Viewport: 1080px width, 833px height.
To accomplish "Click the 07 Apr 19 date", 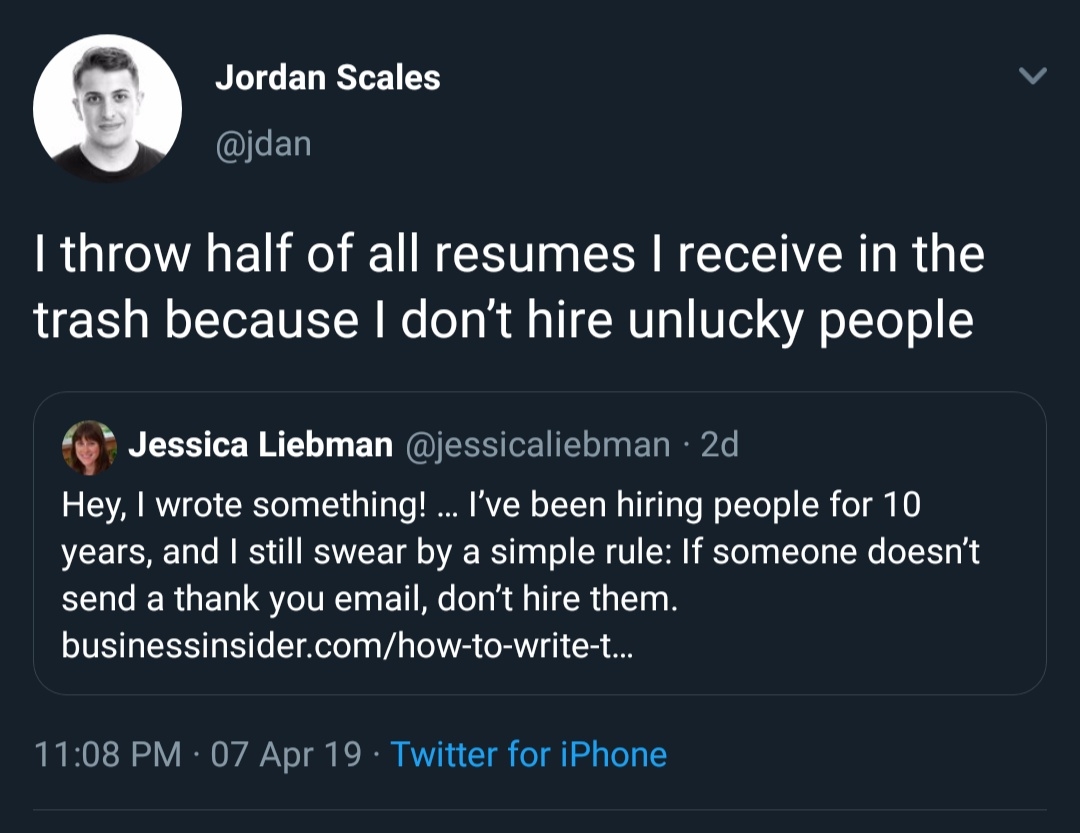I will (x=286, y=754).
